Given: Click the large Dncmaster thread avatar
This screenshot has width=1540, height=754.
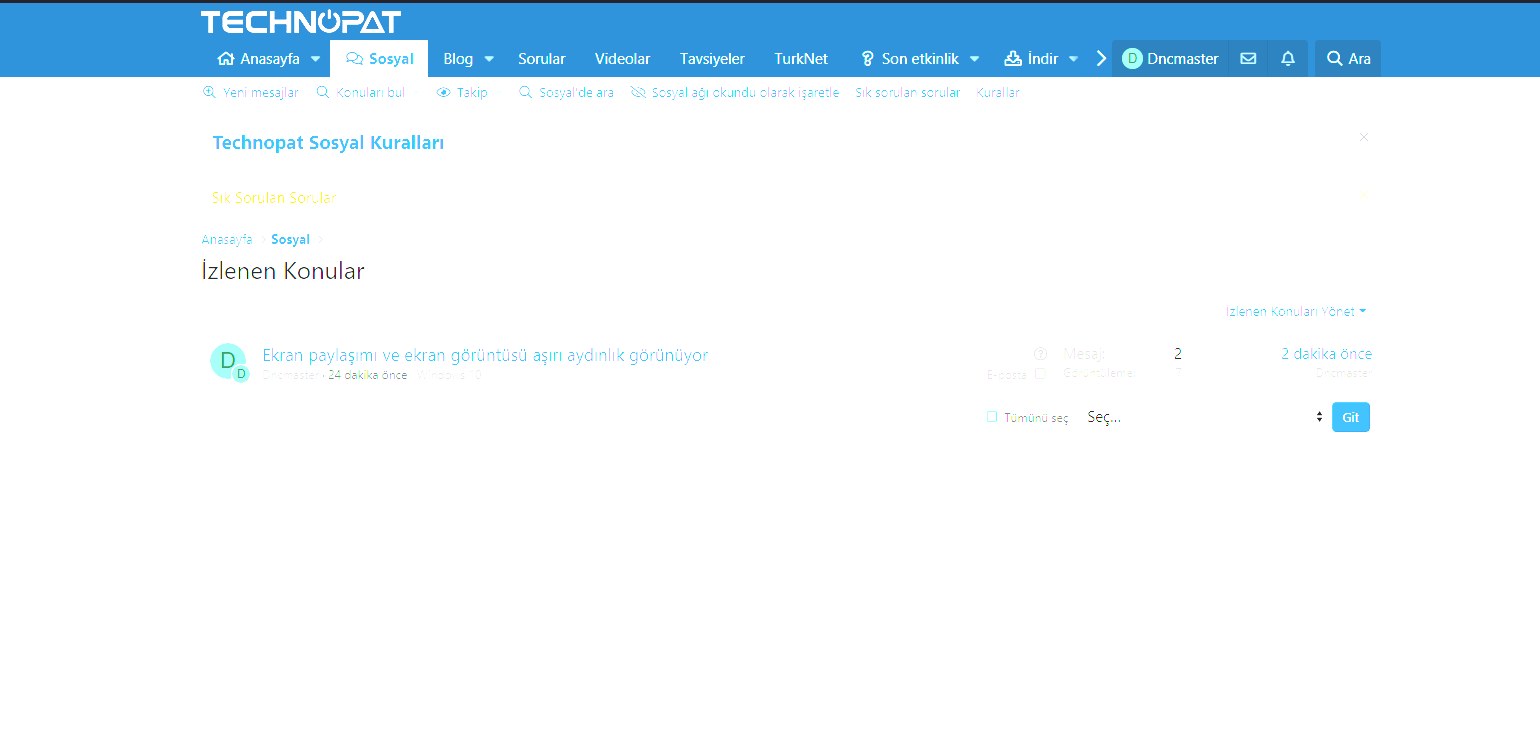Looking at the screenshot, I should pos(227,360).
